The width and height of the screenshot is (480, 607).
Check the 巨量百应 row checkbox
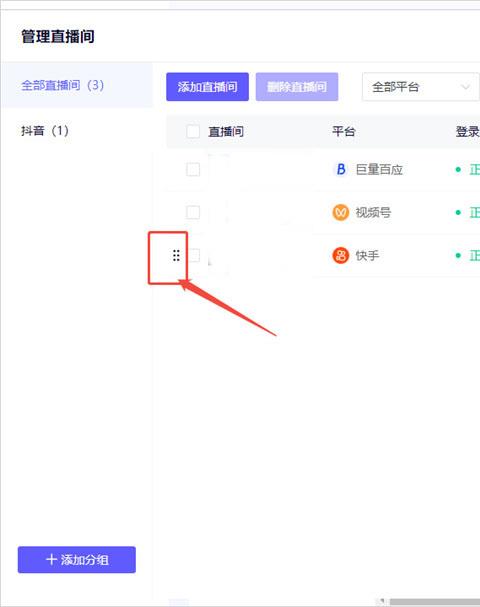[193, 170]
